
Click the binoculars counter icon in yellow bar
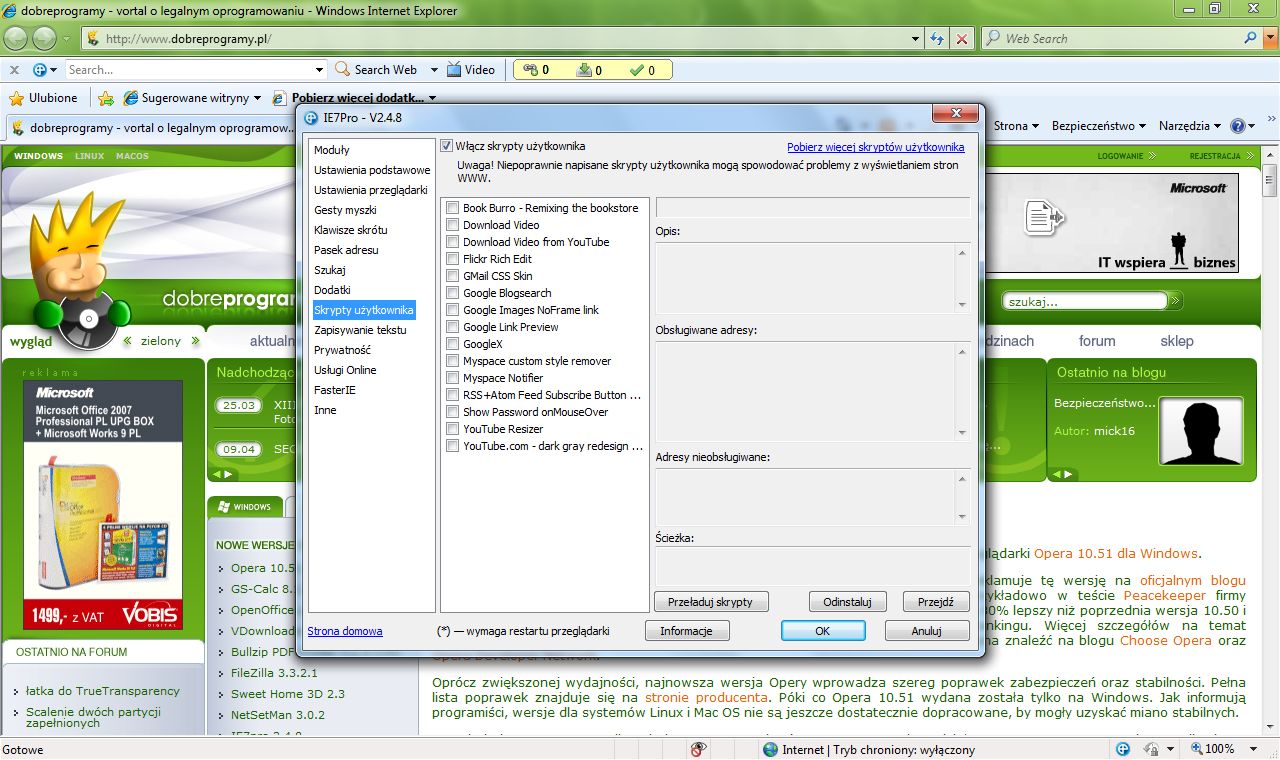coord(530,70)
